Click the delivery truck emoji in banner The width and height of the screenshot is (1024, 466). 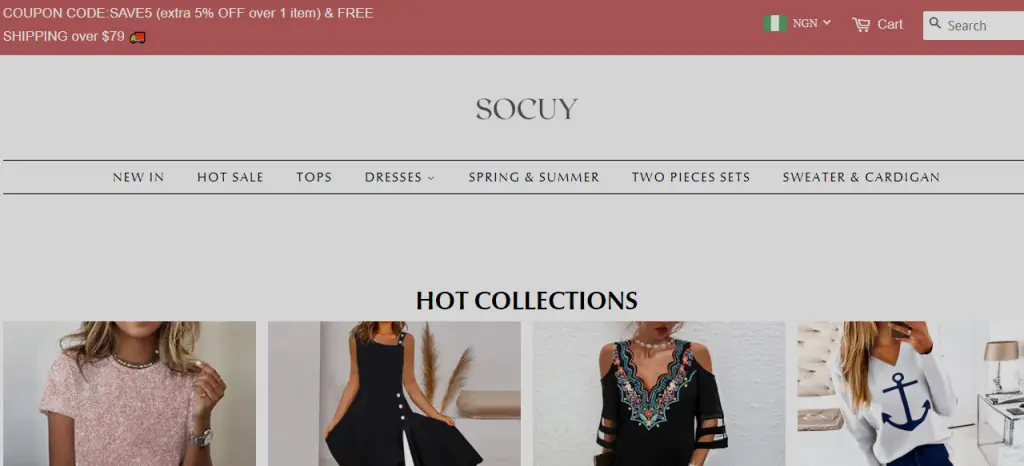[137, 37]
